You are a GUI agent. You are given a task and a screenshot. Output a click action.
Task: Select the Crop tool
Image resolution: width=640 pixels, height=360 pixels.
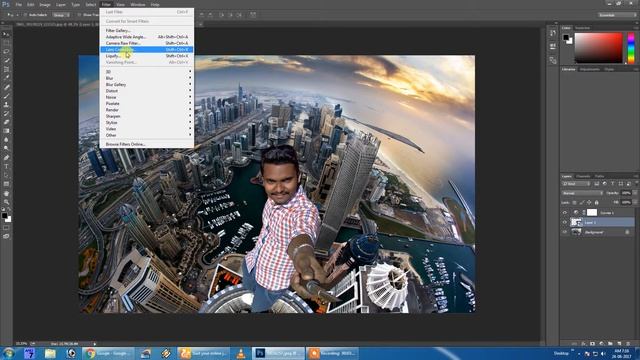pyautogui.click(x=6, y=69)
